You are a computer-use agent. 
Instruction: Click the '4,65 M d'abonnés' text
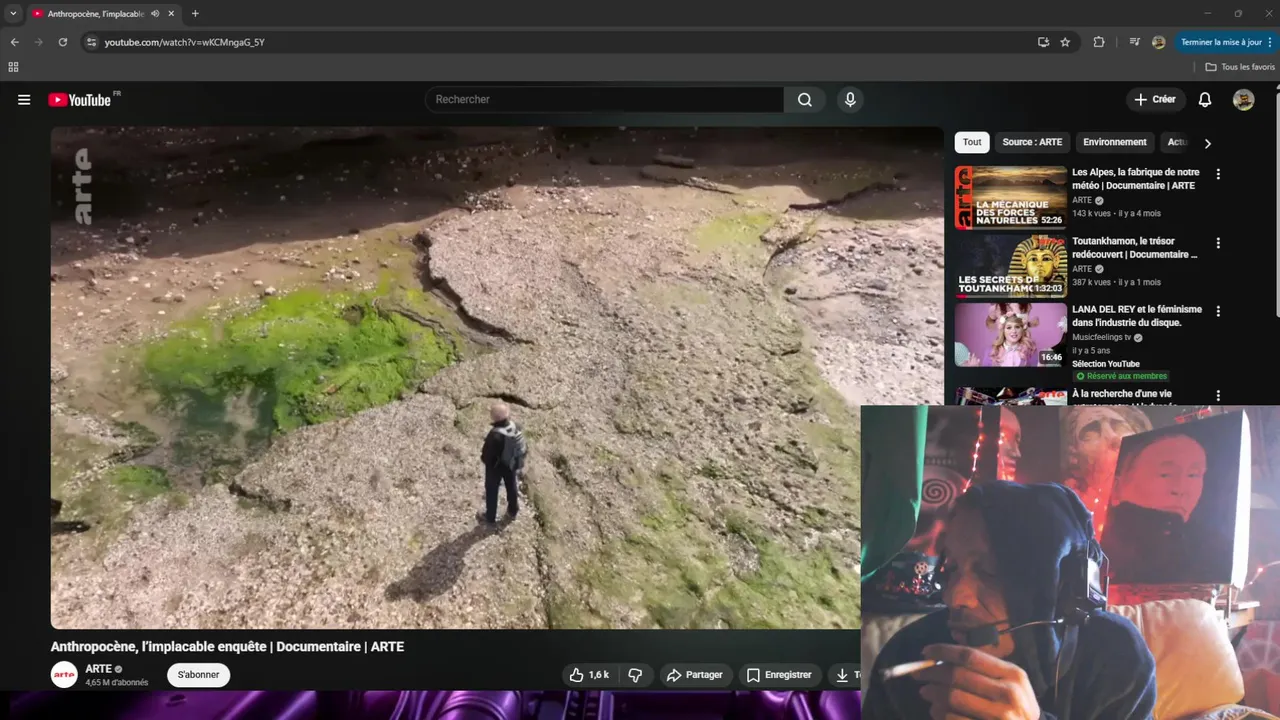(117, 683)
